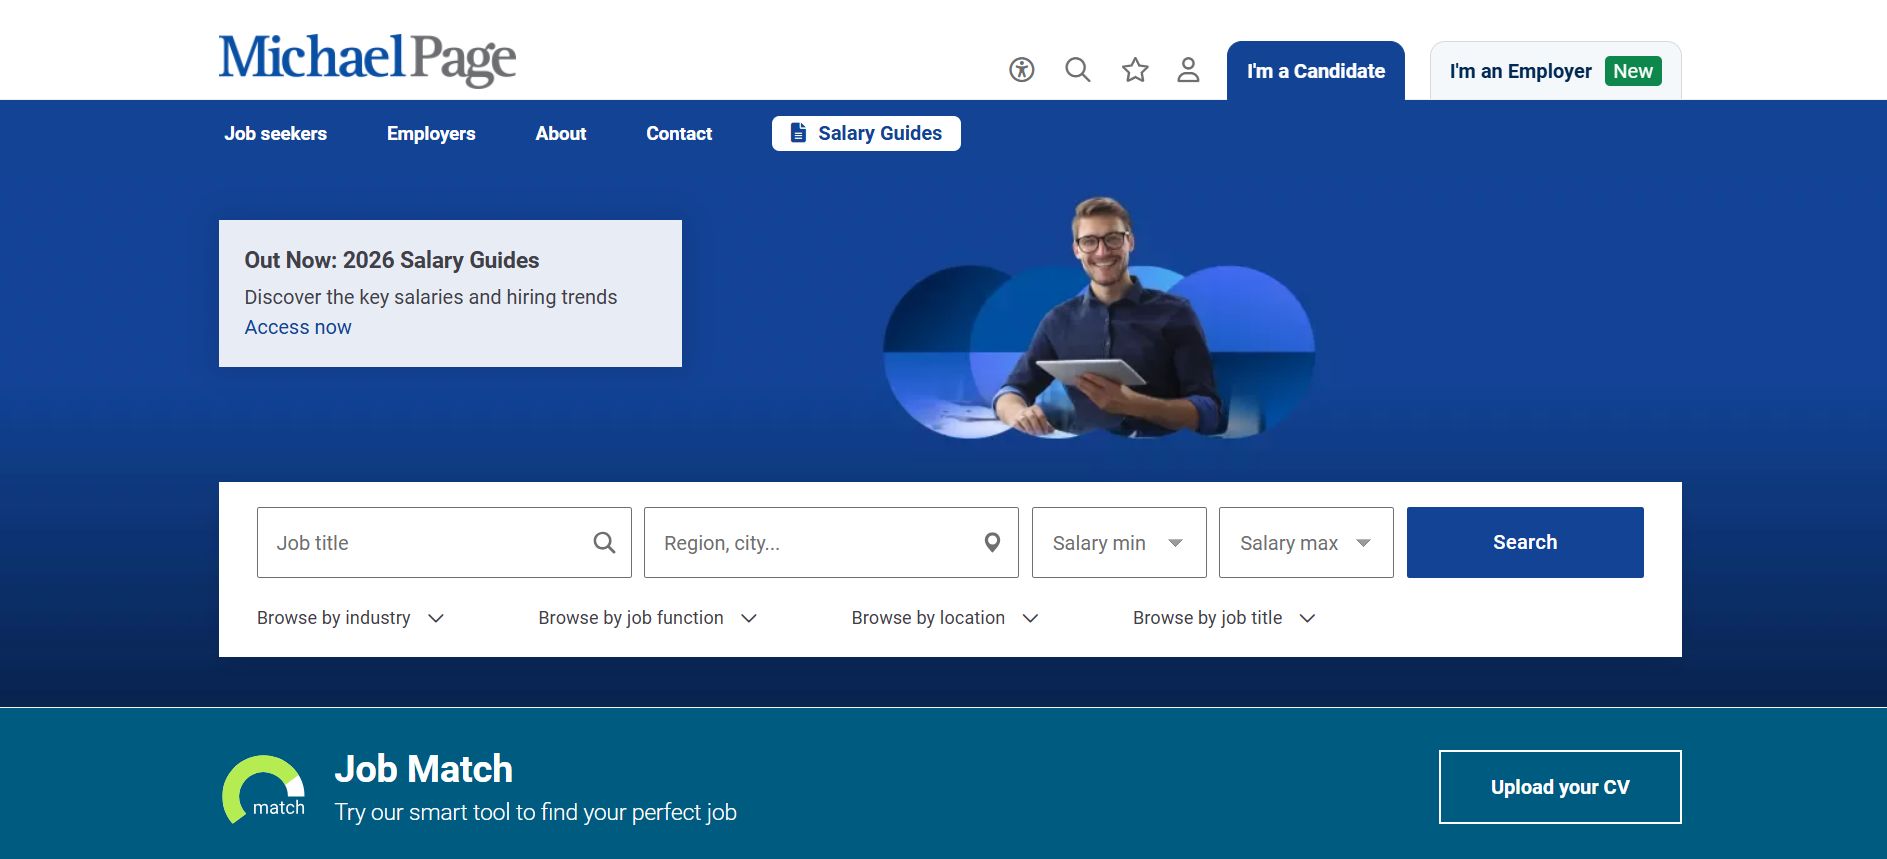
Task: Open the accessibility options icon
Action: tap(1021, 70)
